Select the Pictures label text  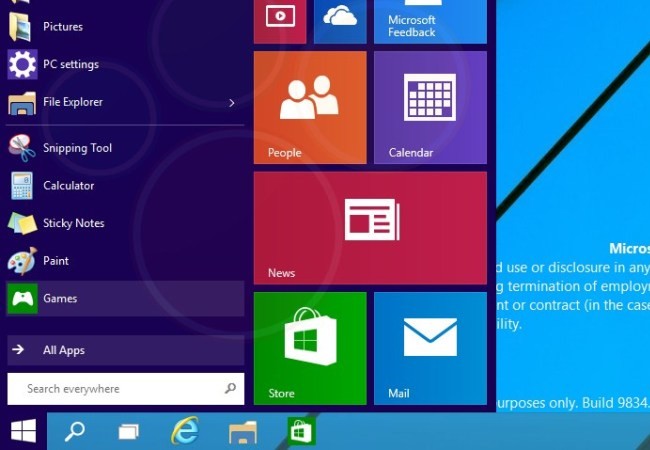click(63, 27)
